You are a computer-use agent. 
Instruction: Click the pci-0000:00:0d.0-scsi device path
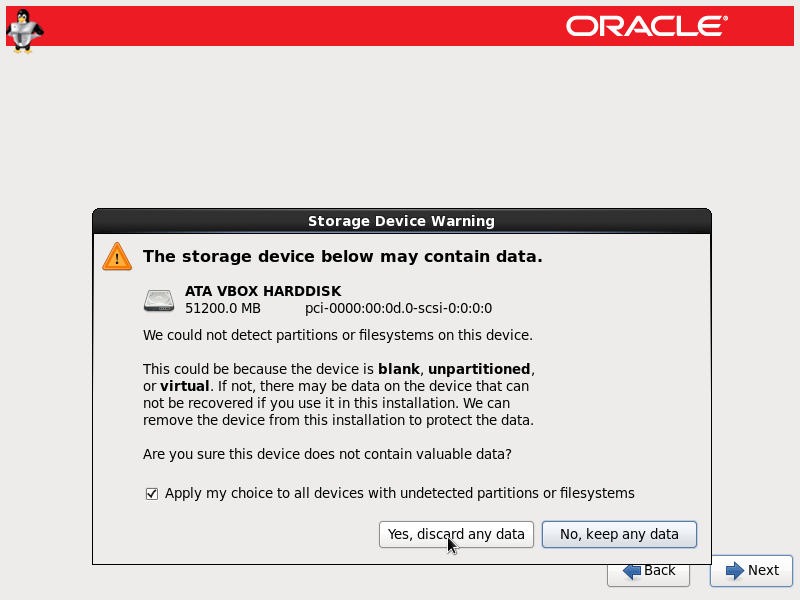coord(398,309)
